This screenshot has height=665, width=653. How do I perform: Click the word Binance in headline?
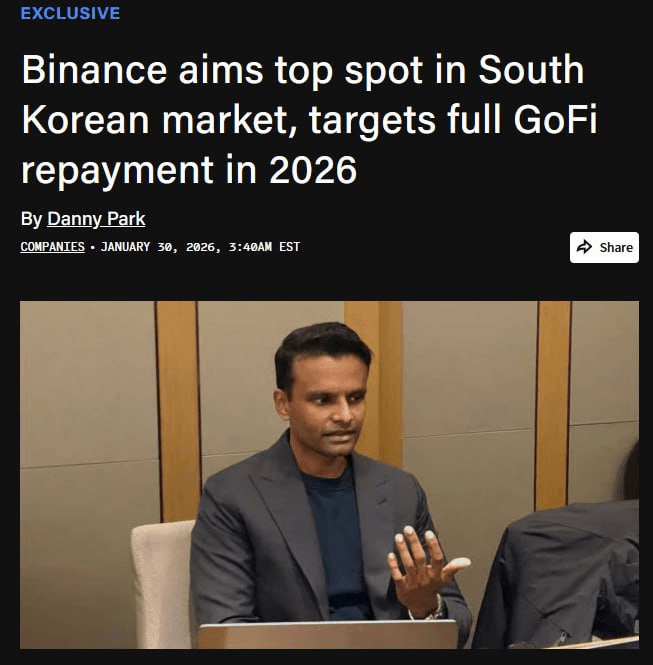(x=95, y=70)
